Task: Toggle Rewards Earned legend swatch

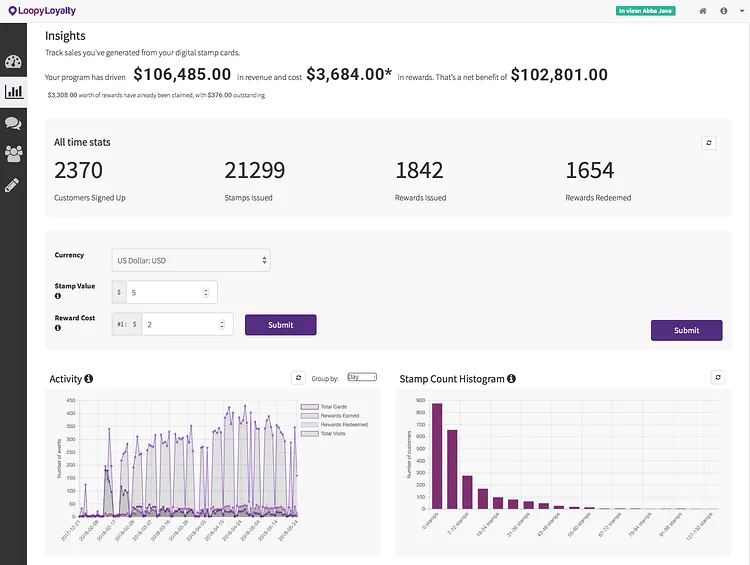Action: tap(309, 416)
